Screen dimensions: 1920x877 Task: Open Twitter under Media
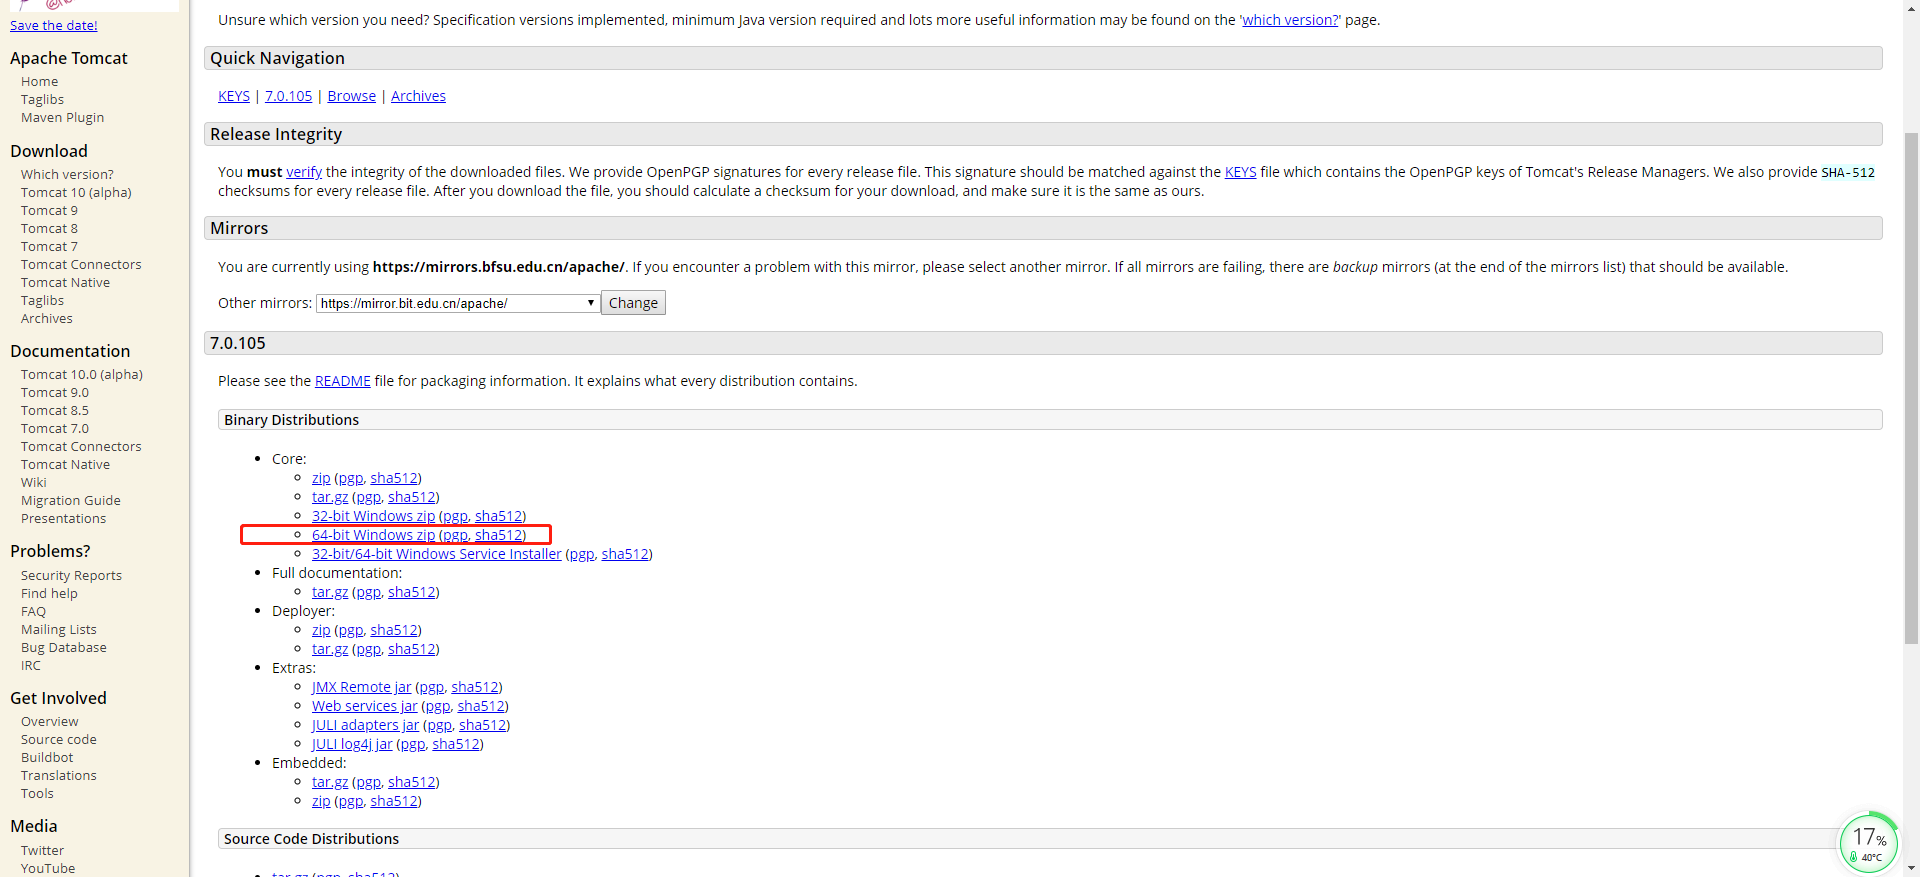click(x=42, y=851)
